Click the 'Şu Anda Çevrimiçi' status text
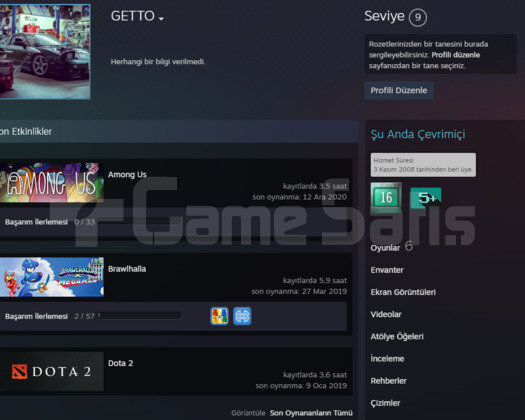525x420 pixels. (x=418, y=134)
